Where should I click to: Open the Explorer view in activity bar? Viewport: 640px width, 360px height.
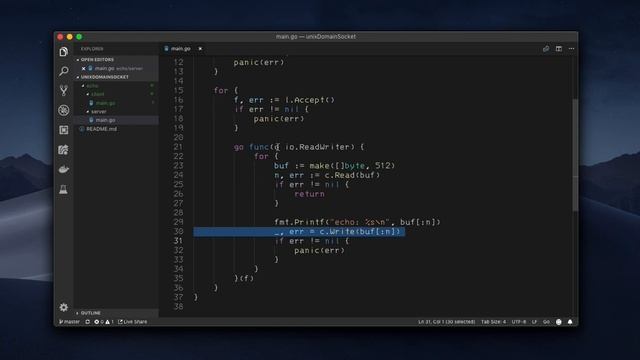pyautogui.click(x=64, y=51)
